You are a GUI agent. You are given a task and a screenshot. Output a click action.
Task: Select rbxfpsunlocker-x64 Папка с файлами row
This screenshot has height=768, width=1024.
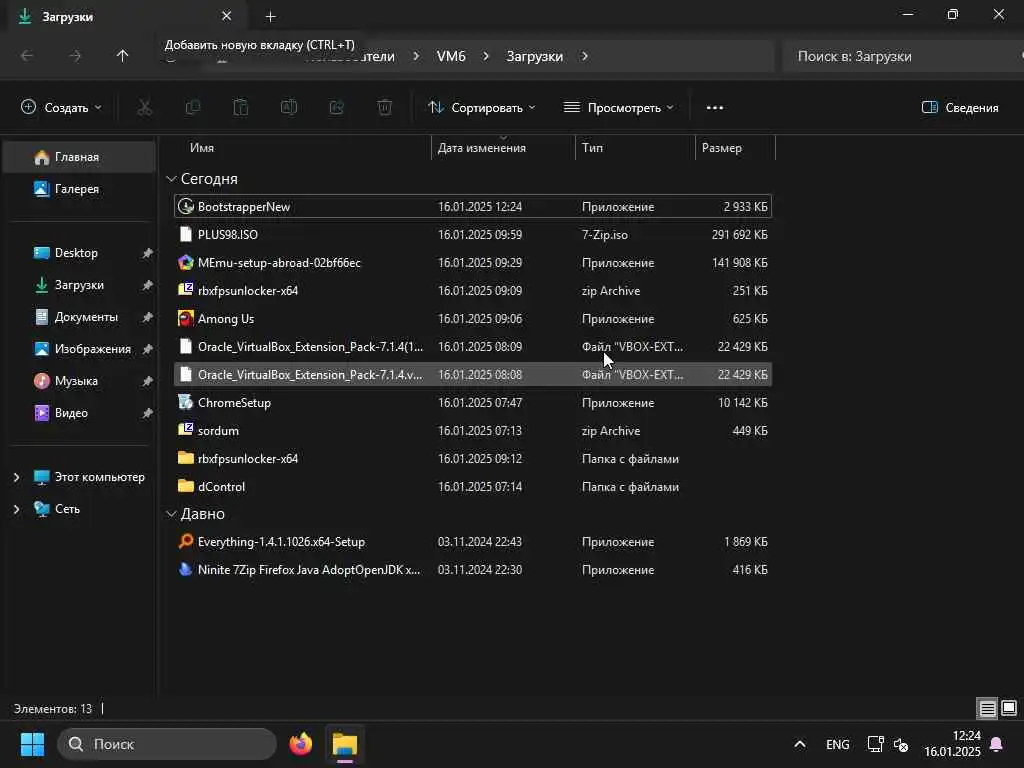point(473,458)
